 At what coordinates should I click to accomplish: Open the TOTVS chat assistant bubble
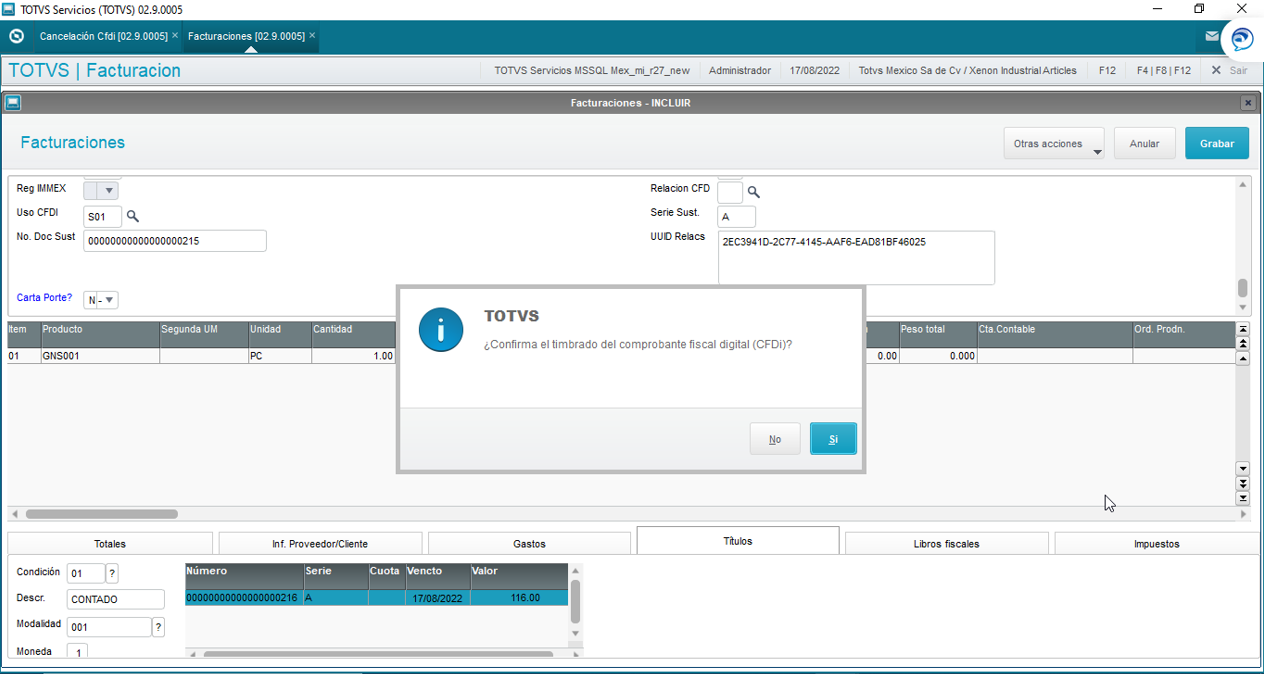coord(1241,39)
